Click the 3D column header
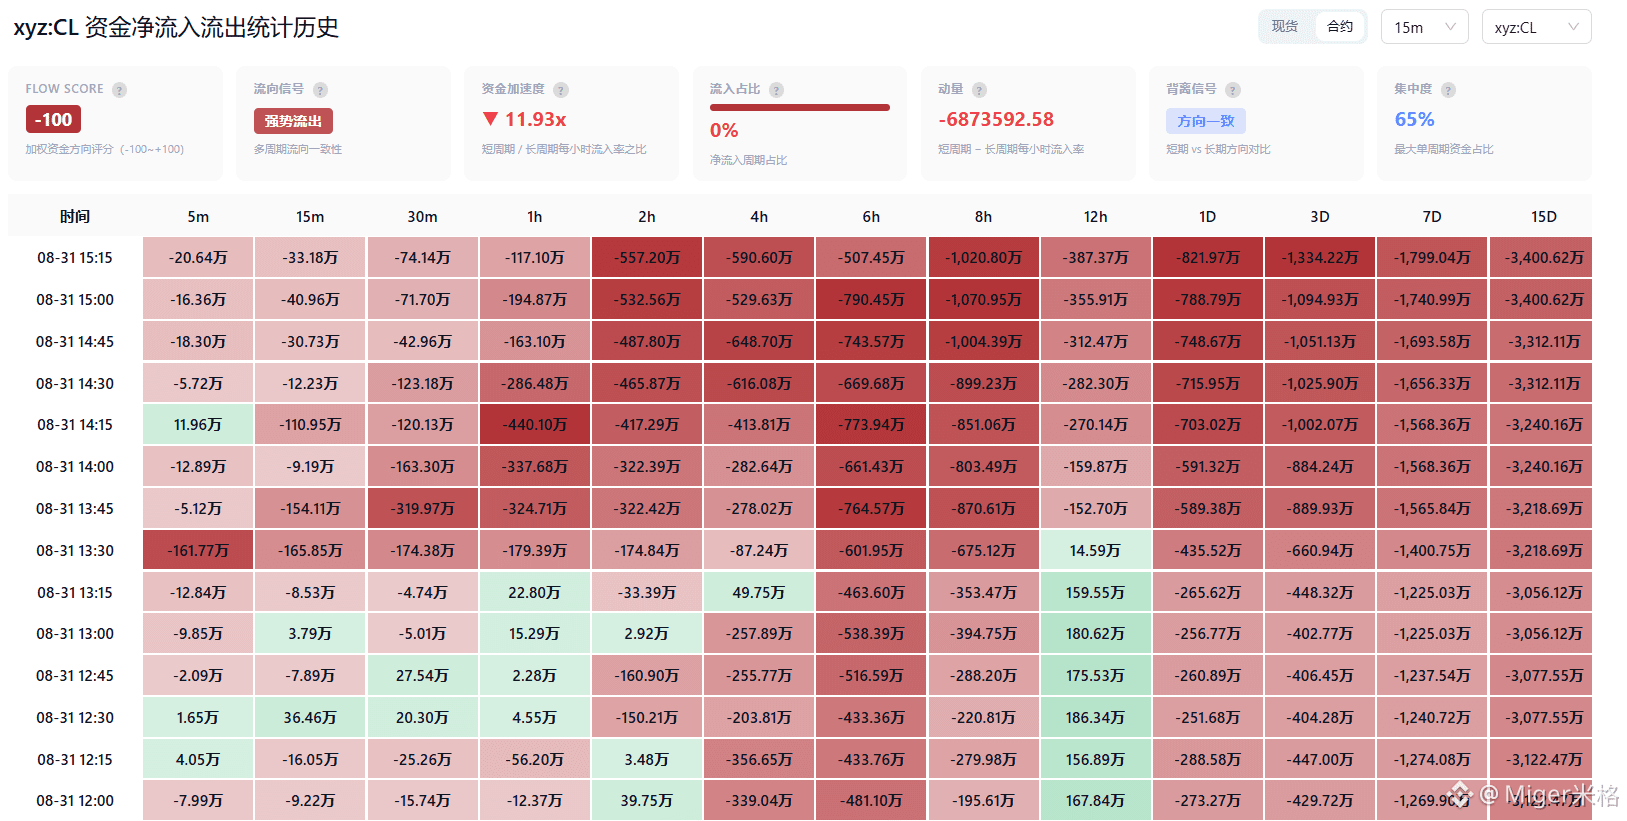The image size is (1627, 821). (1320, 216)
